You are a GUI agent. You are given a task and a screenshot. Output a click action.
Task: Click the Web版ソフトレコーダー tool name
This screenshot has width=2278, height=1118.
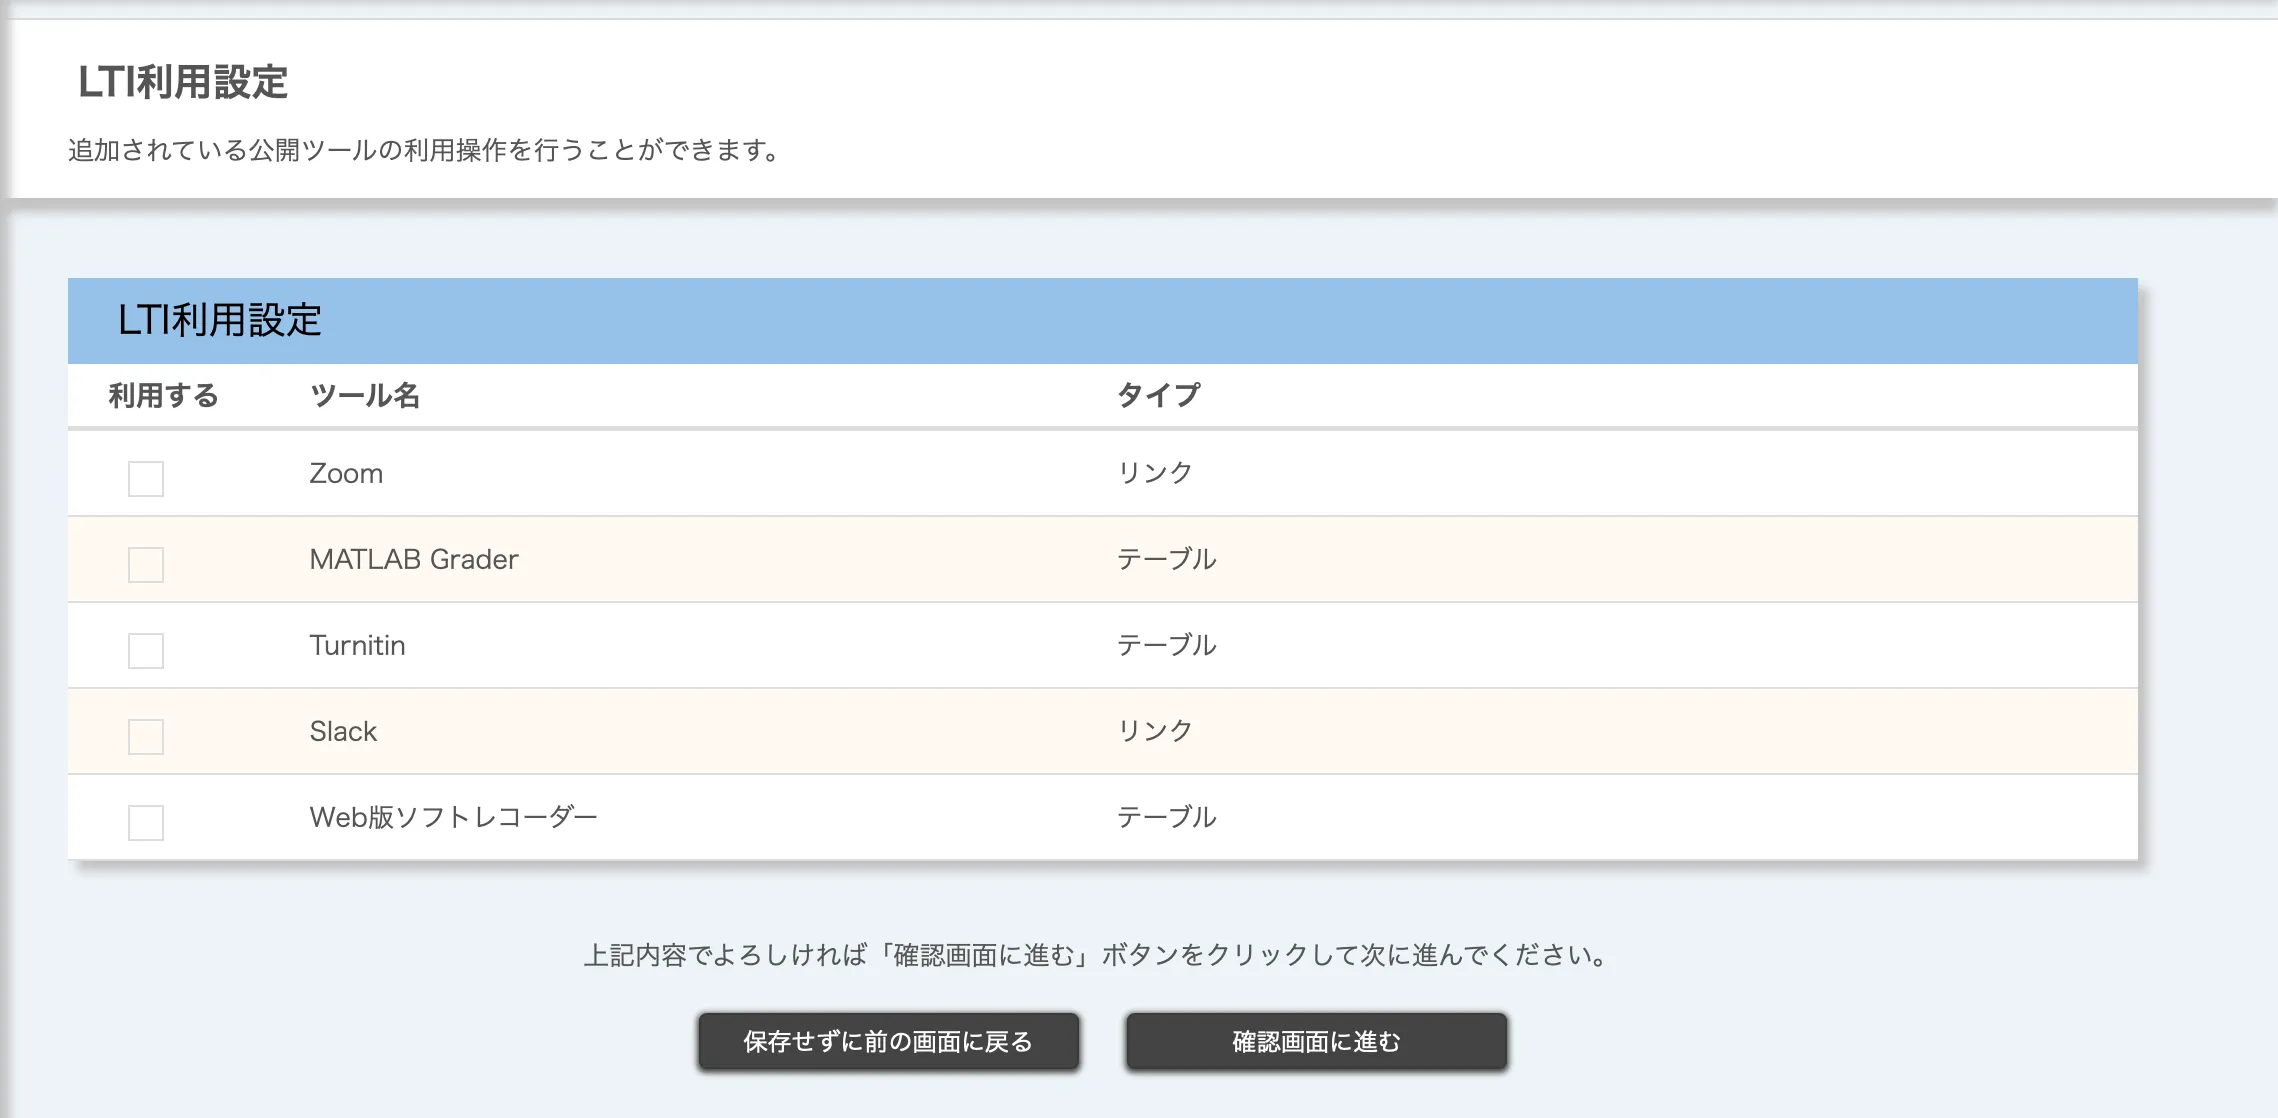453,817
